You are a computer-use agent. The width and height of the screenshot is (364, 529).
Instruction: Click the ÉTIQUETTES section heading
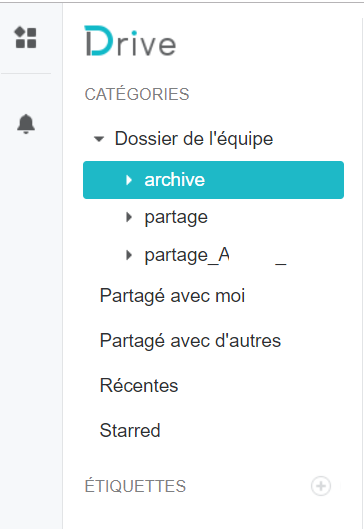tap(135, 486)
